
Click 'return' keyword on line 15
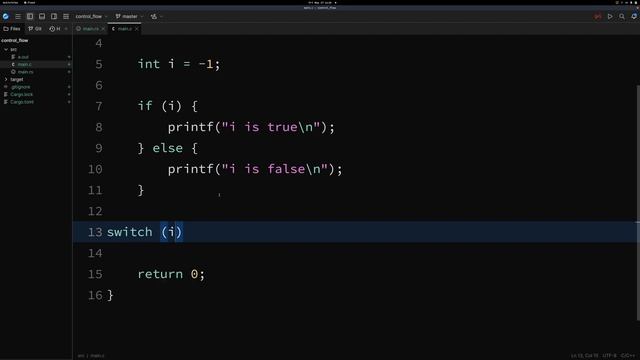tap(160, 274)
